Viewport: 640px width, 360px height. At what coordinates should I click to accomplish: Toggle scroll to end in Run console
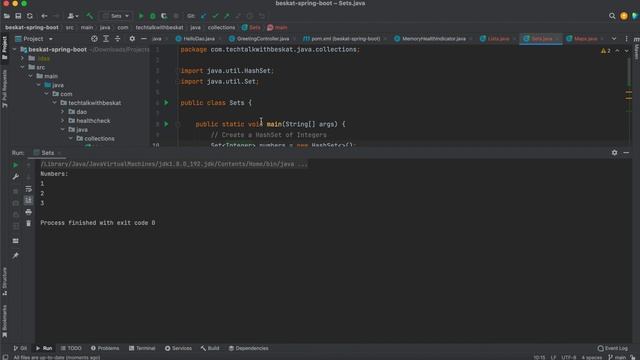28,200
